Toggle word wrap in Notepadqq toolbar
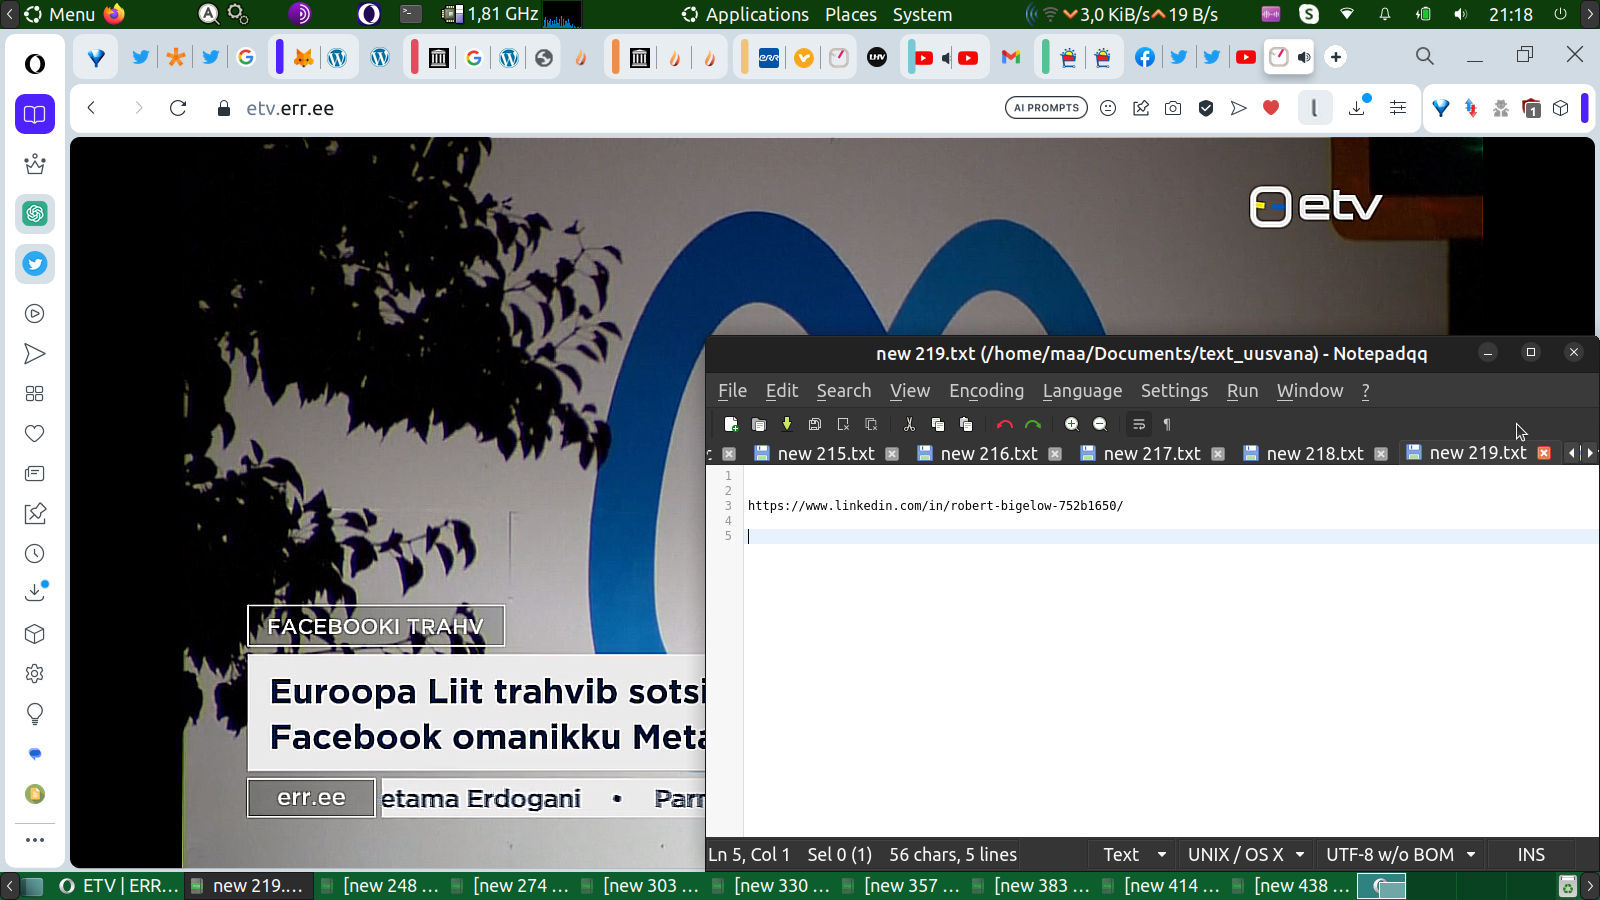The image size is (1600, 900). click(x=1138, y=424)
